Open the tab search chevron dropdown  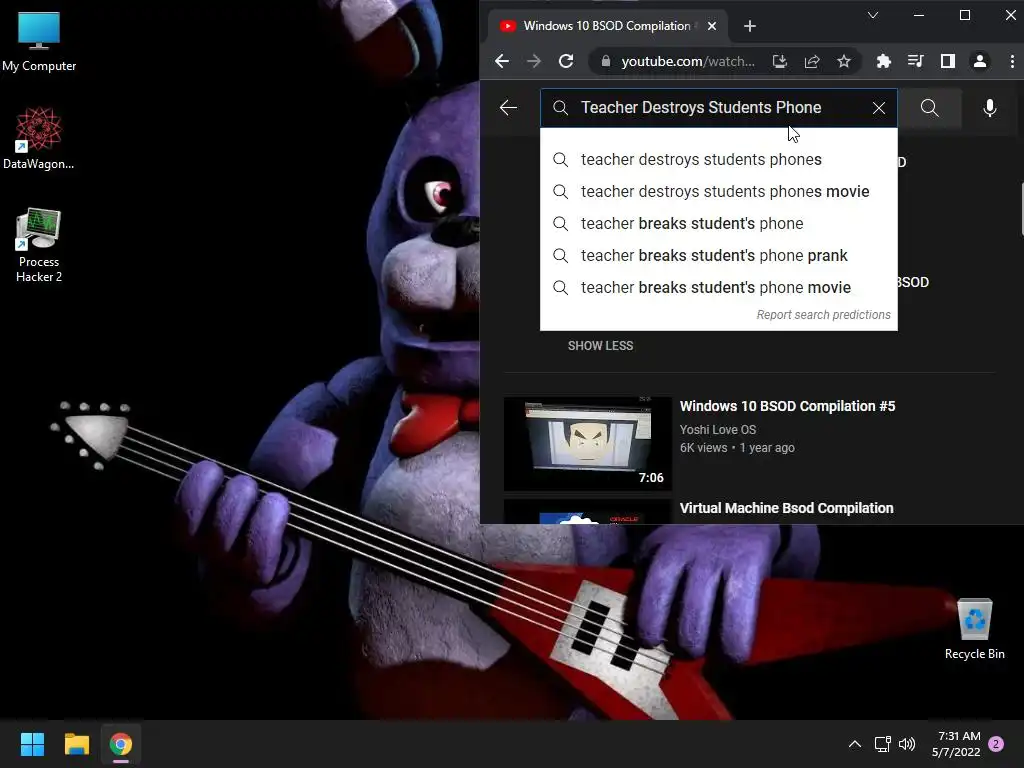[872, 15]
